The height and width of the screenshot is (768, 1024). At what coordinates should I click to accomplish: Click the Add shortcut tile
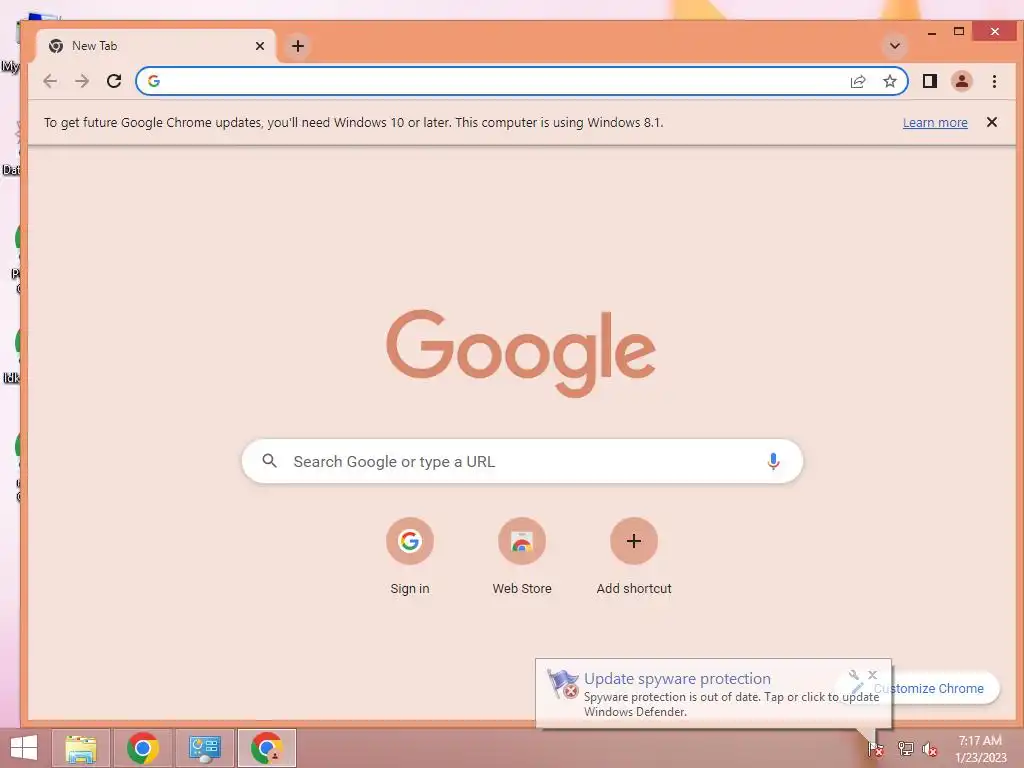point(634,557)
